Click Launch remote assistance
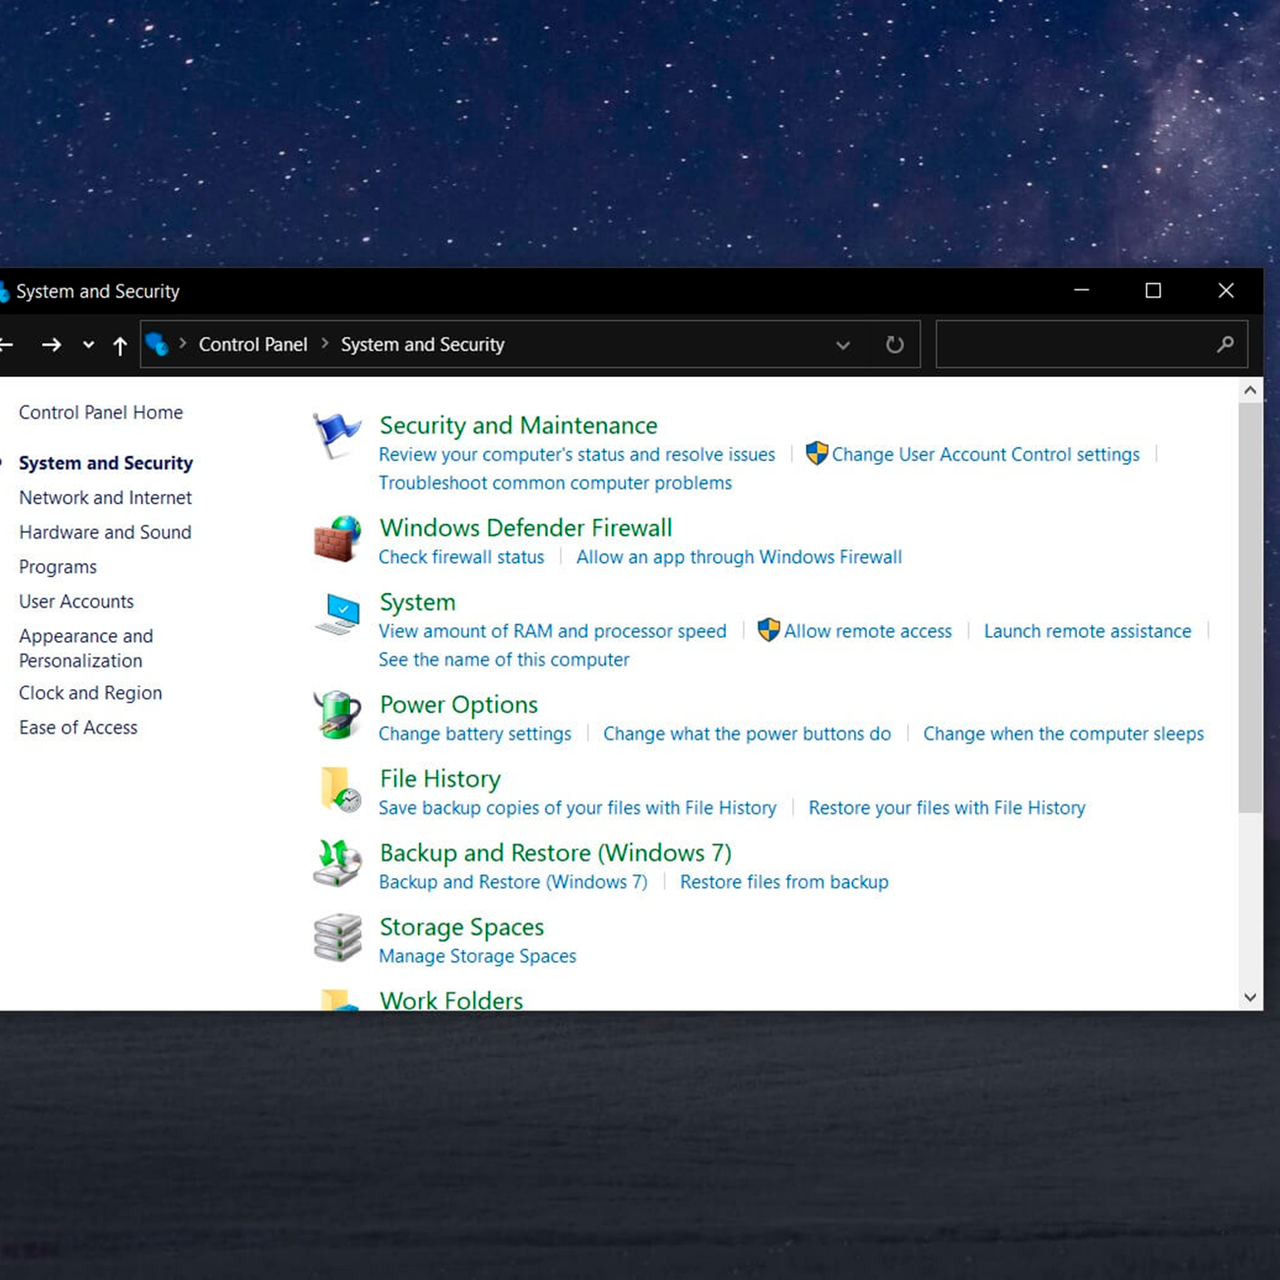 pos(1087,631)
